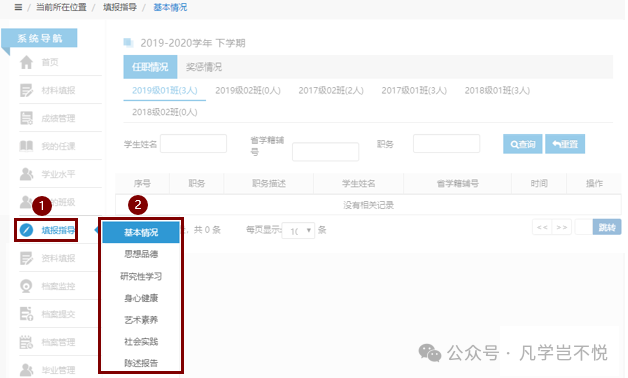Click 填报指导 breadcrumb link
This screenshot has width=628, height=378.
[x=120, y=7]
